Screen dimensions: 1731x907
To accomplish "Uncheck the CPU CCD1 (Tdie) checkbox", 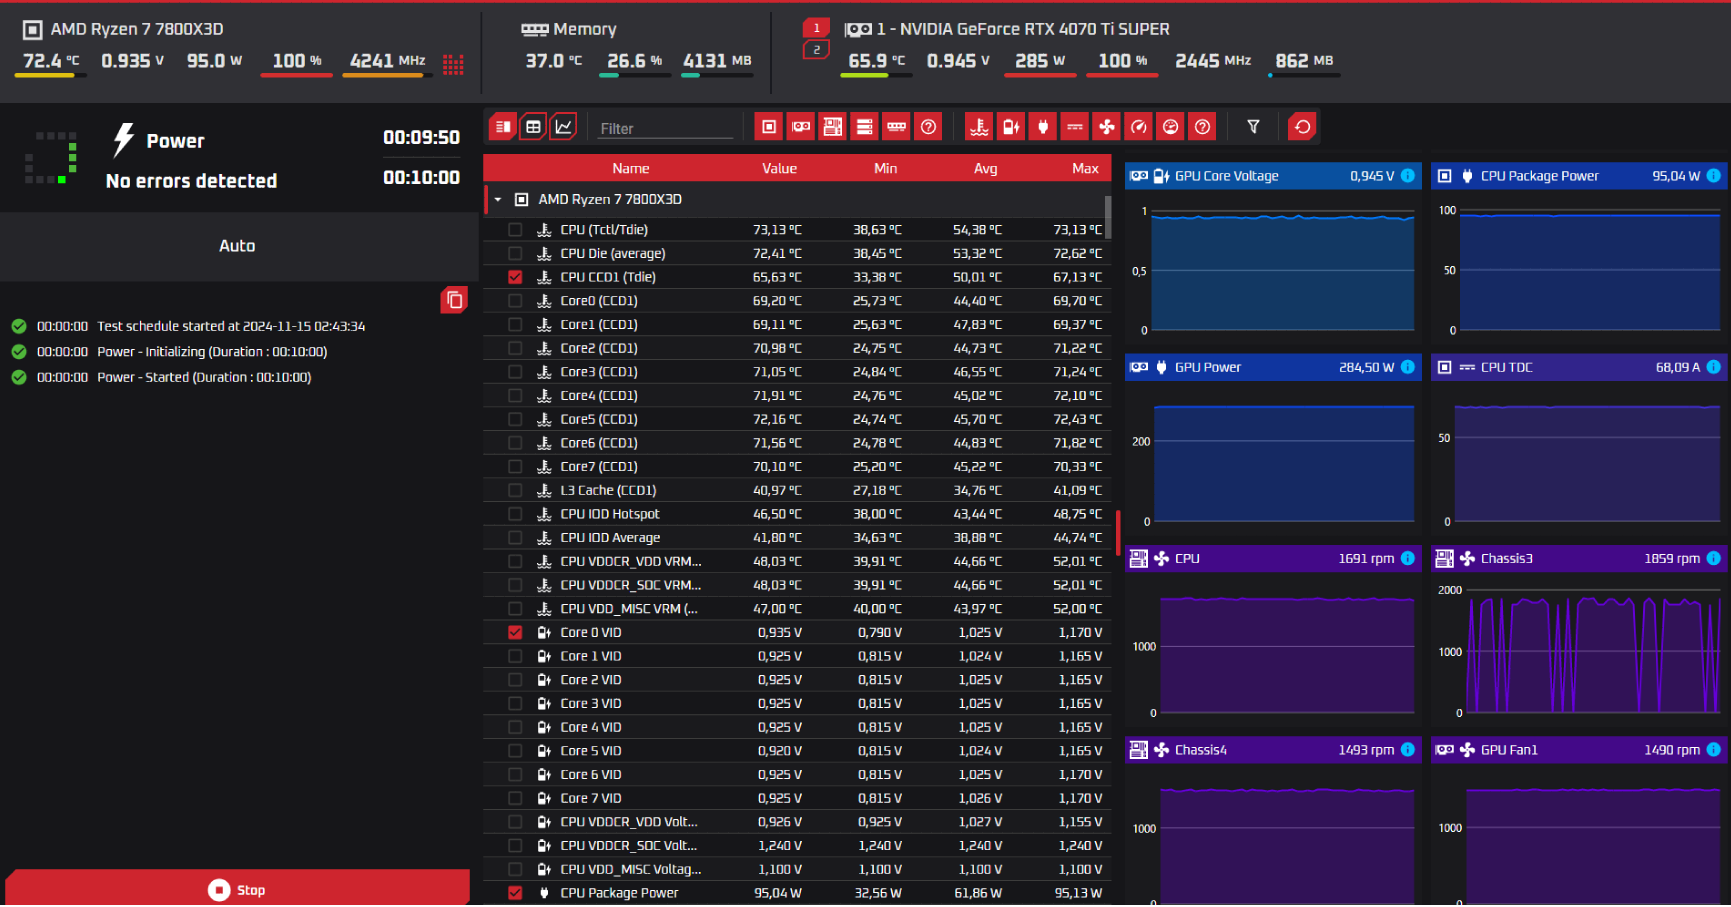I will click(x=515, y=277).
